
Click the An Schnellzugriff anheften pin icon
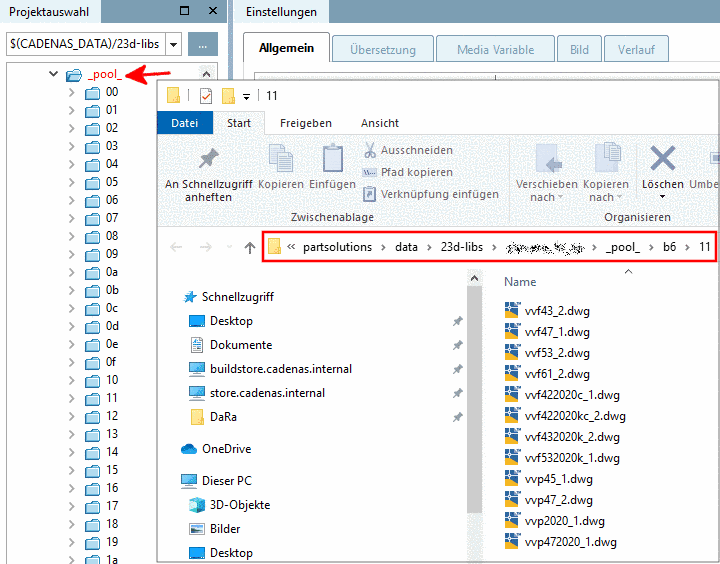click(209, 158)
